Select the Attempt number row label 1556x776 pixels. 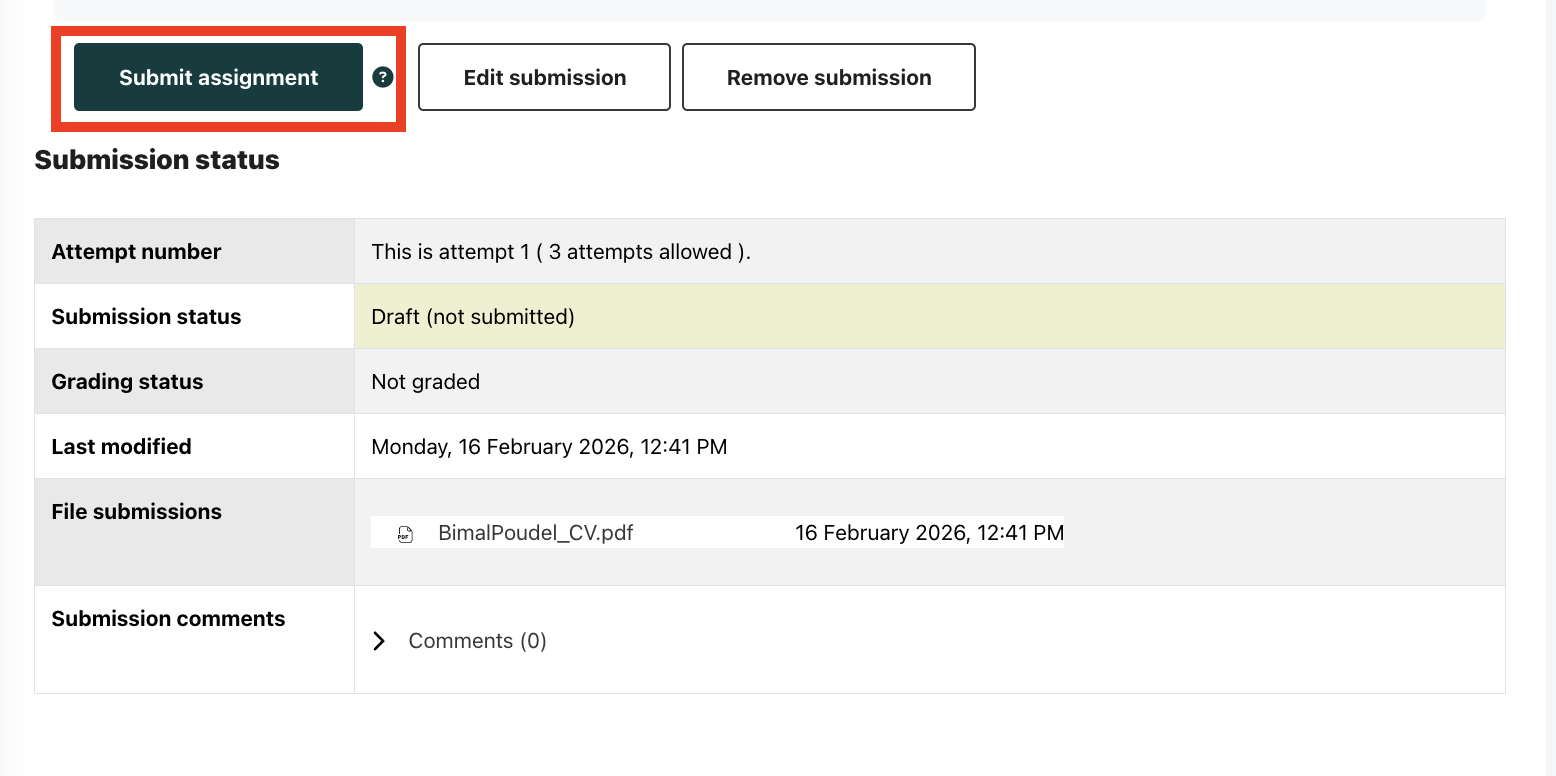point(136,252)
